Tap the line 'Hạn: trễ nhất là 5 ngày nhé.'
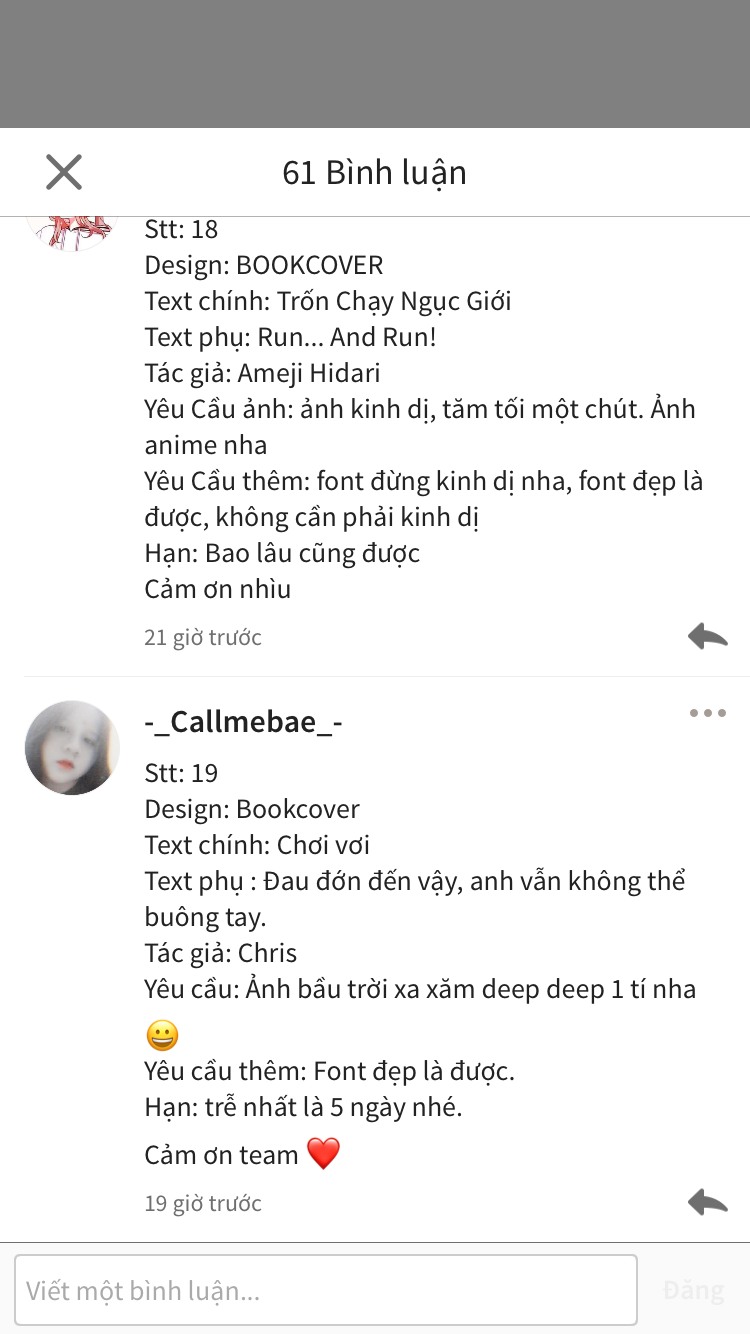This screenshot has height=1334, width=750. coord(303,1107)
